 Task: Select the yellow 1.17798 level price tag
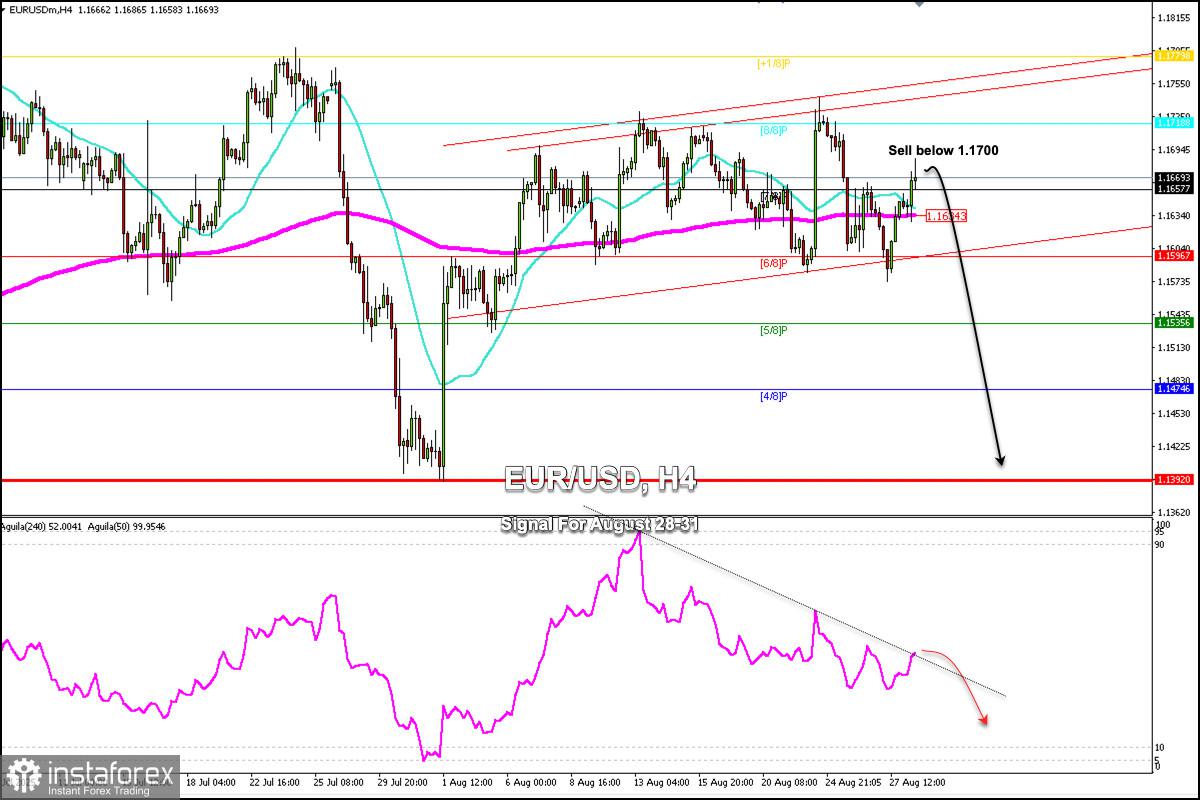pyautogui.click(x=1174, y=57)
